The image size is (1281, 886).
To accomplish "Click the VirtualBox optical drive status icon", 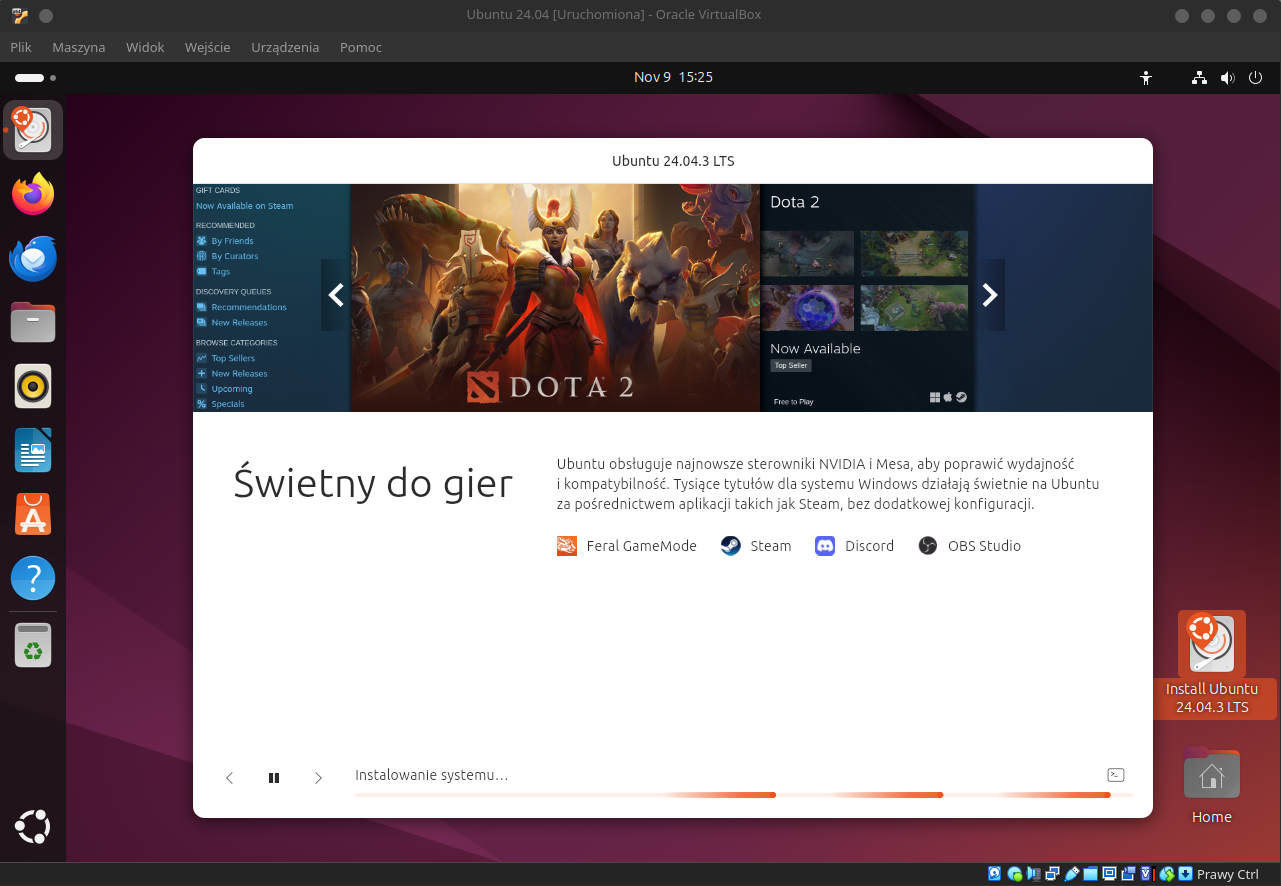I will 1015,874.
